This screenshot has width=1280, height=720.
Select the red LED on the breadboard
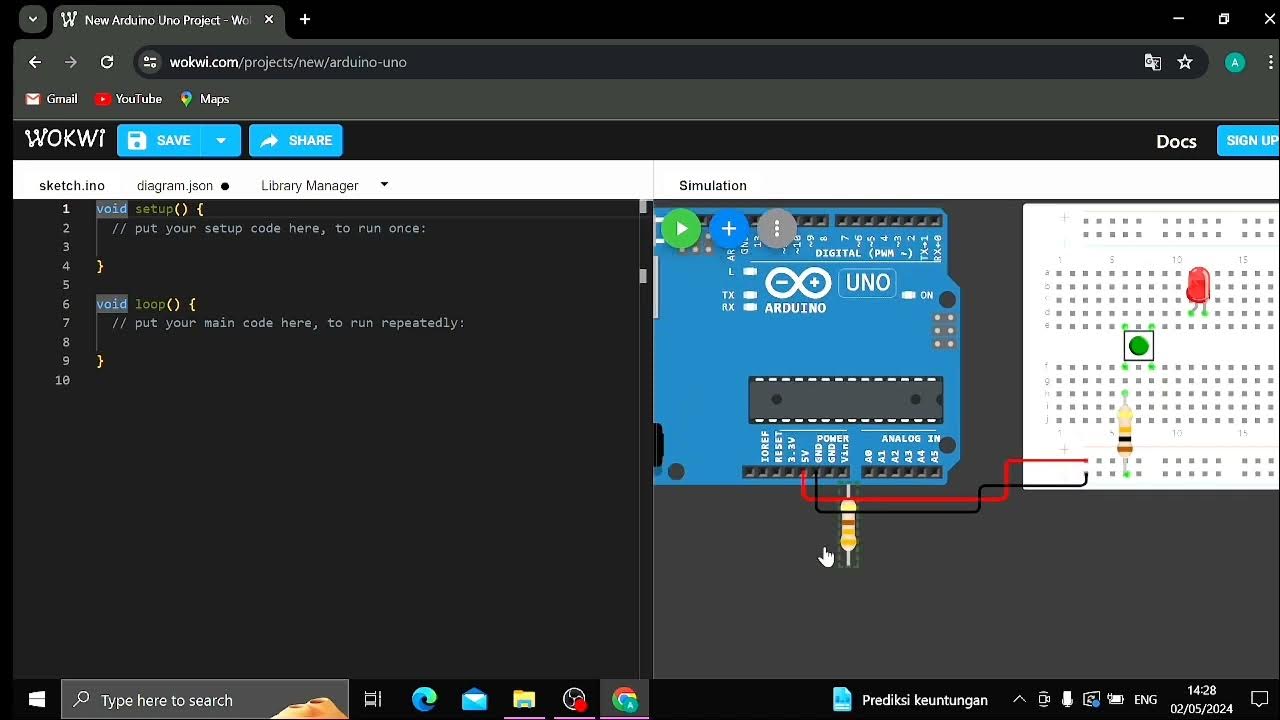click(x=1197, y=288)
